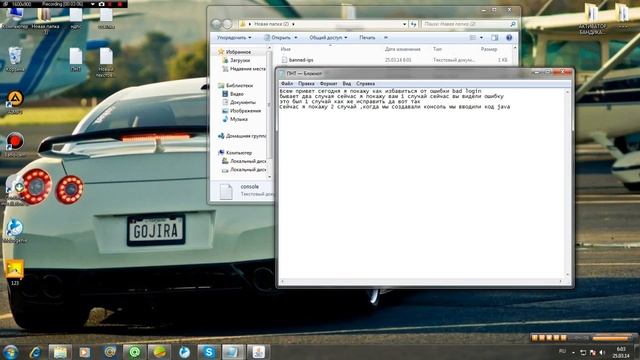The image size is (640, 360).
Task: Open the Новый текстовый document desktop icon
Action: pos(106,62)
